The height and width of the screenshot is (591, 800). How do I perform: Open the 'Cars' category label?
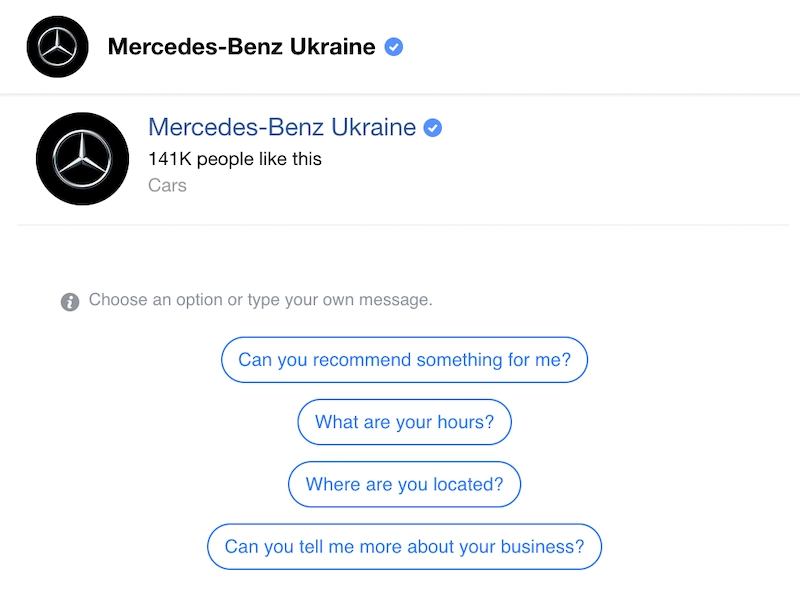pos(167,185)
